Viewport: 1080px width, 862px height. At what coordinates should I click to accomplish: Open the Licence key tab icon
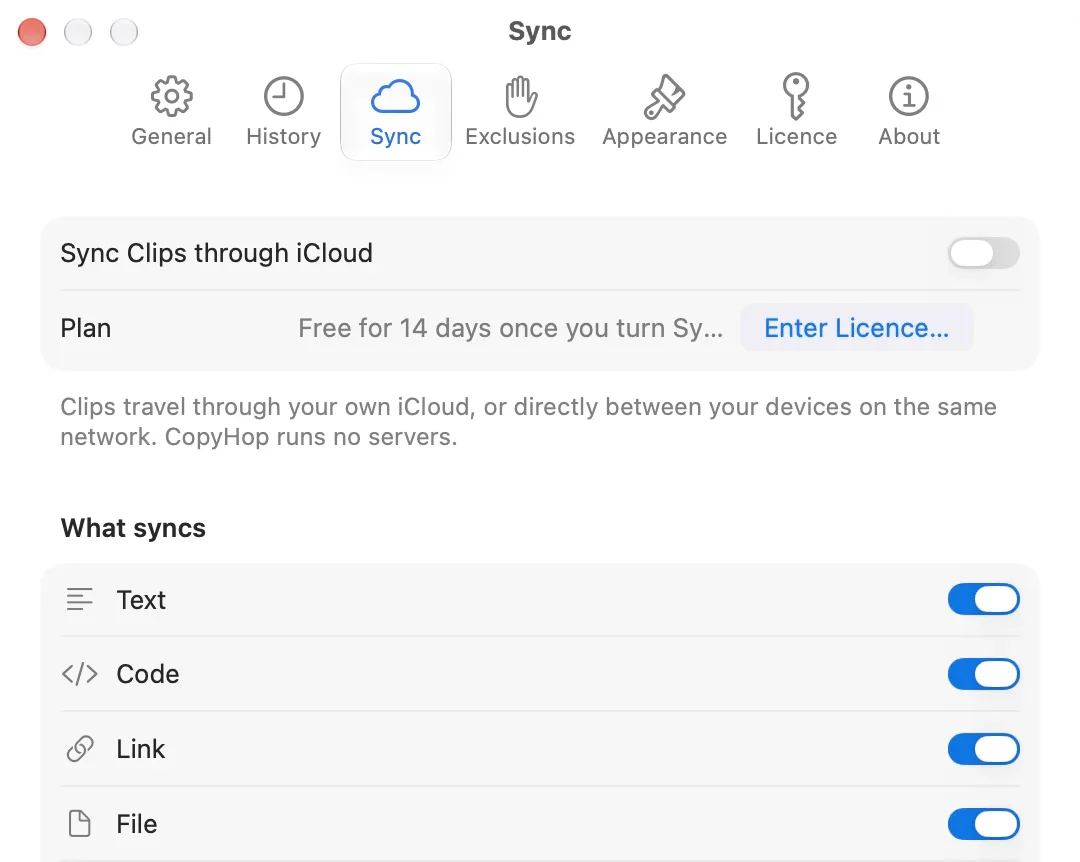point(796,96)
